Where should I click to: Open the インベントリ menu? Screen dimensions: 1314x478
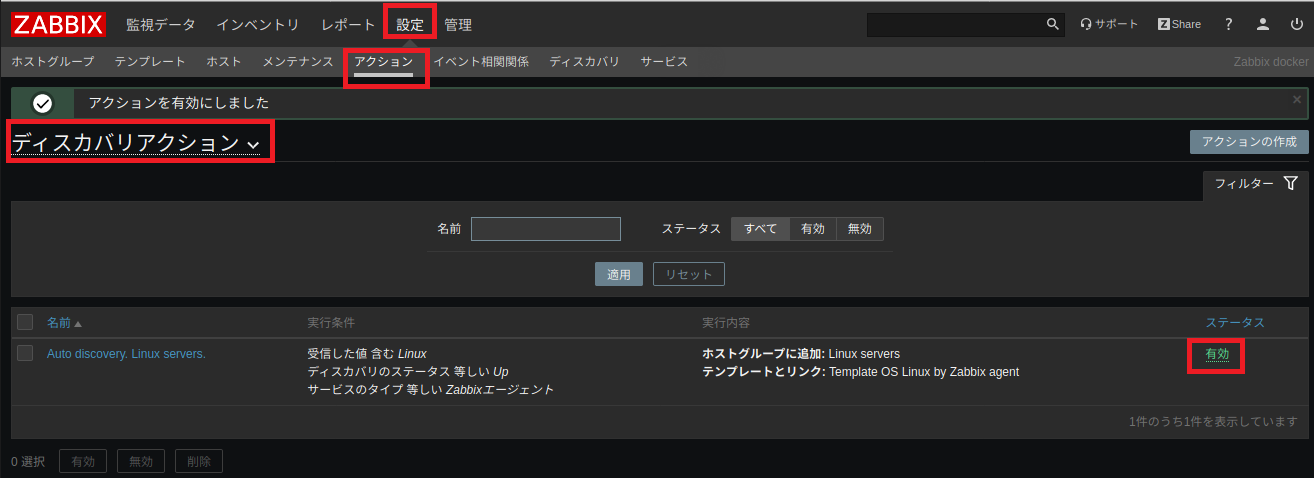[258, 24]
